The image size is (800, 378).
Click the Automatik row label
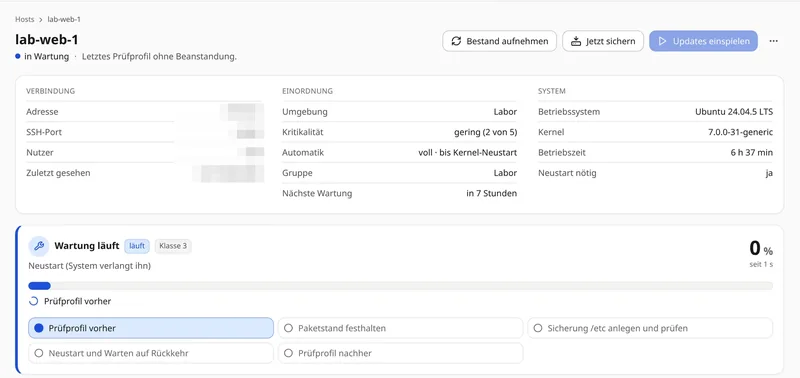point(303,153)
